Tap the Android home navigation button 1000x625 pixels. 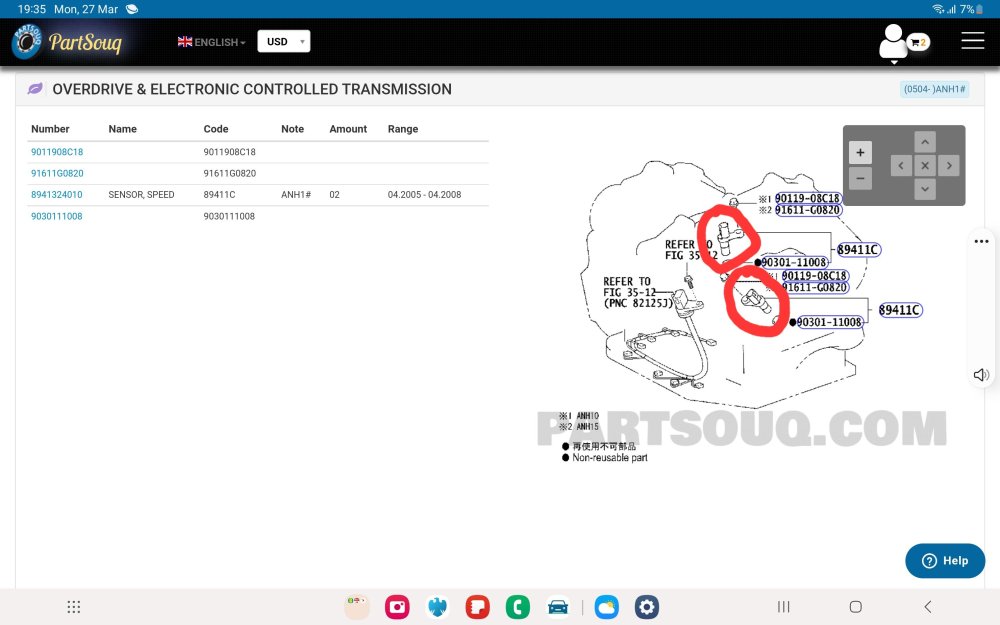tap(856, 607)
